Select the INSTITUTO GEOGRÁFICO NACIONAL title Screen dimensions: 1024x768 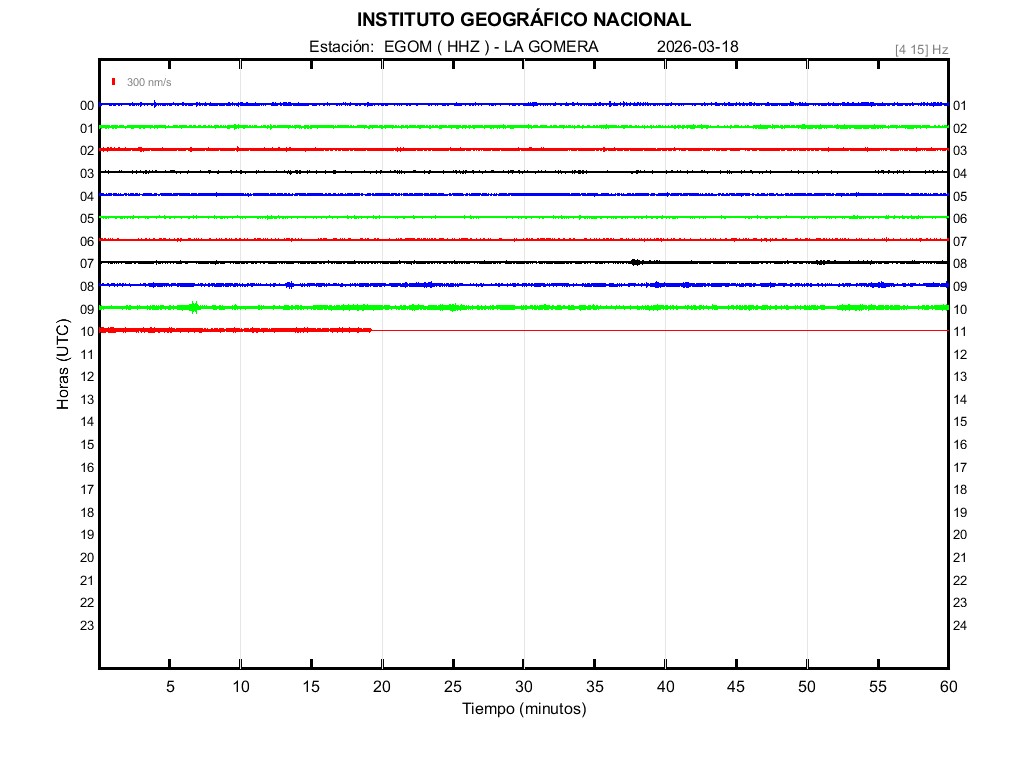[x=523, y=20]
